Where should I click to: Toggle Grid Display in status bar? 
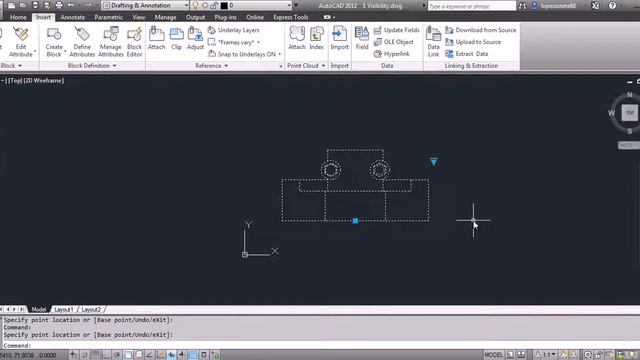point(95,355)
